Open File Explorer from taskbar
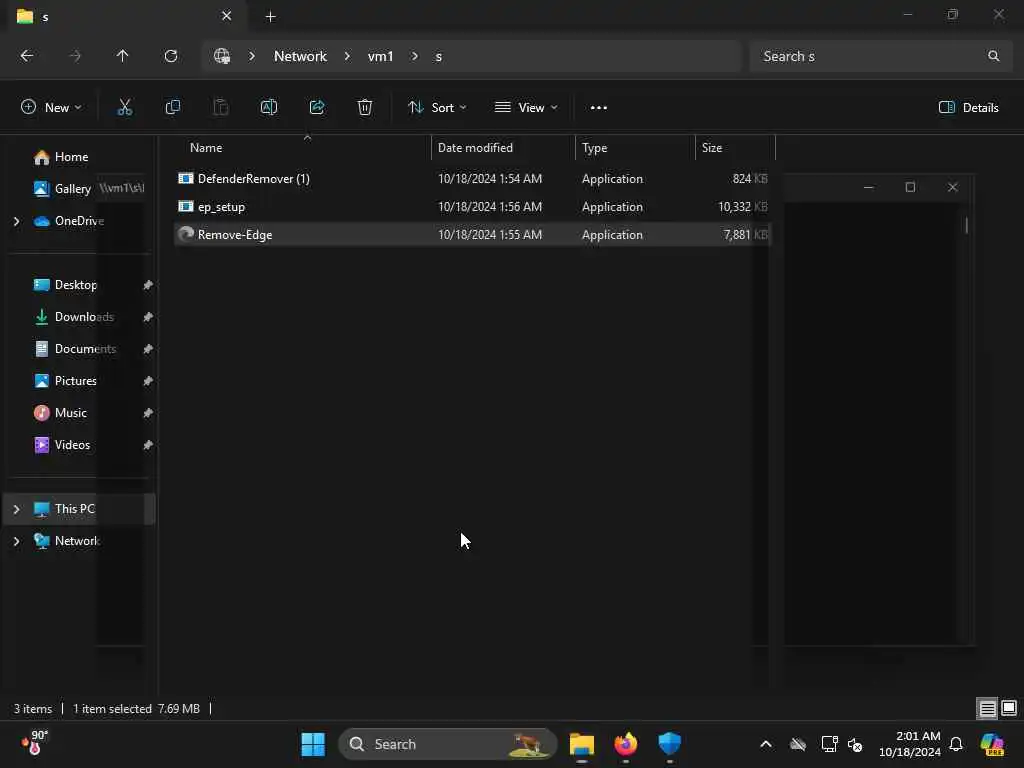Image resolution: width=1024 pixels, height=768 pixels. click(x=581, y=744)
